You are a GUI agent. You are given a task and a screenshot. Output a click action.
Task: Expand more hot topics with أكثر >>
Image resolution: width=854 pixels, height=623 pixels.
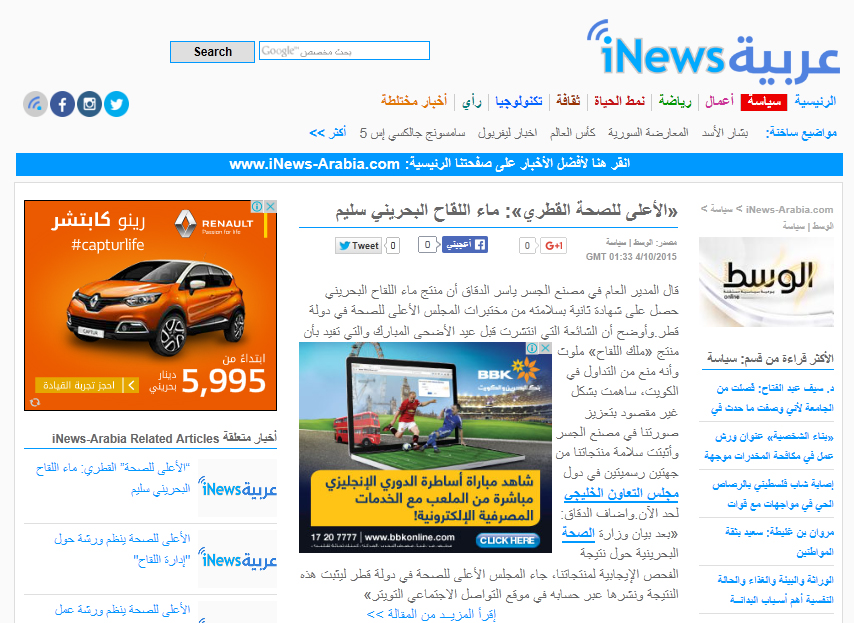coord(328,133)
